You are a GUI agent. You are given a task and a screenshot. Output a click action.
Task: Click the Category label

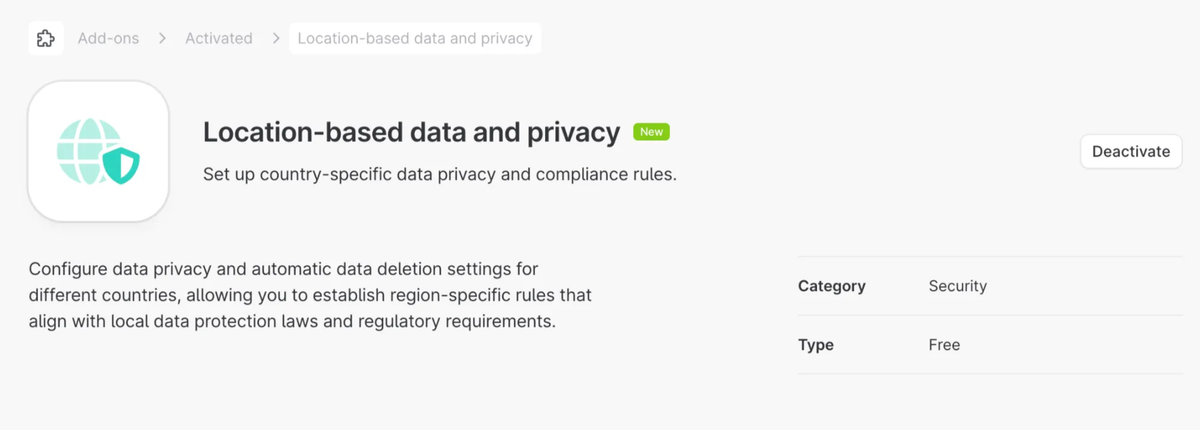[x=831, y=286]
